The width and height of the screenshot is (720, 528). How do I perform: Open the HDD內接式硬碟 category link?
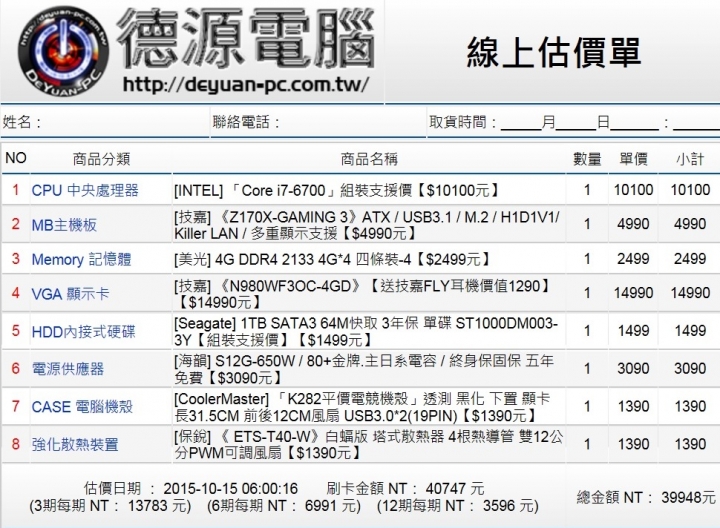click(x=84, y=331)
